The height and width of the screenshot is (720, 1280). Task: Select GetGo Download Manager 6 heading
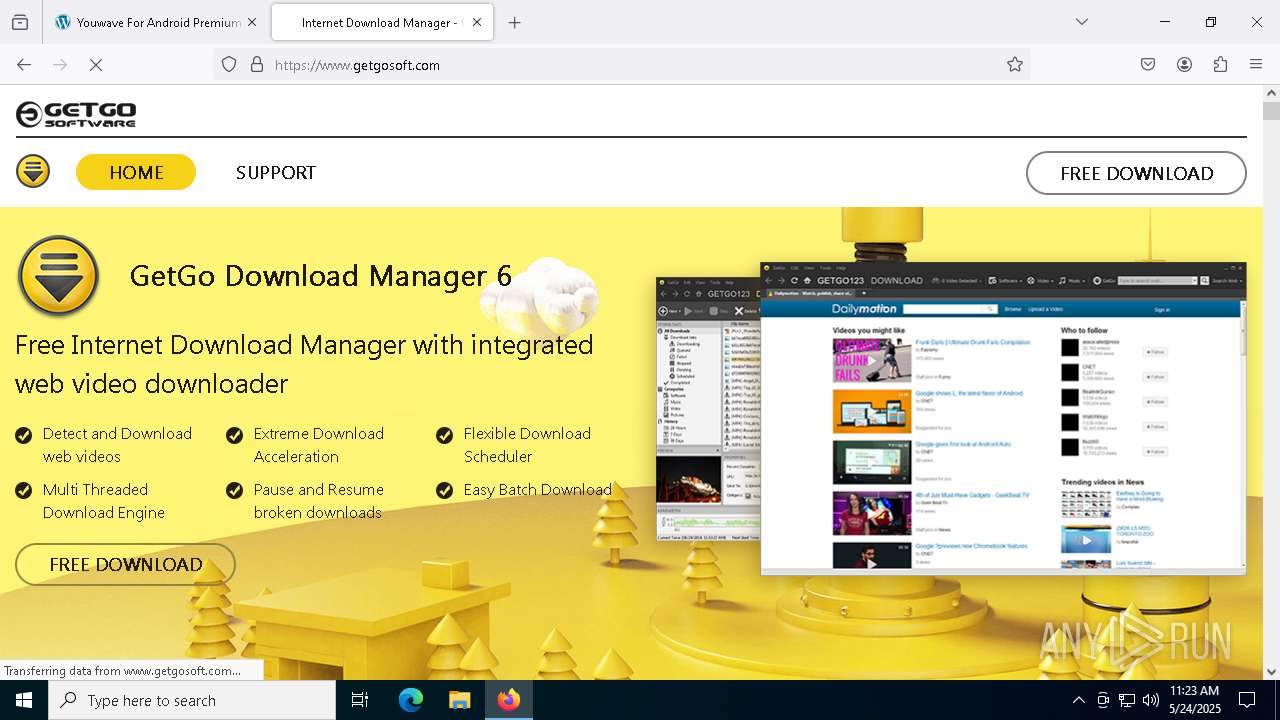pos(321,275)
